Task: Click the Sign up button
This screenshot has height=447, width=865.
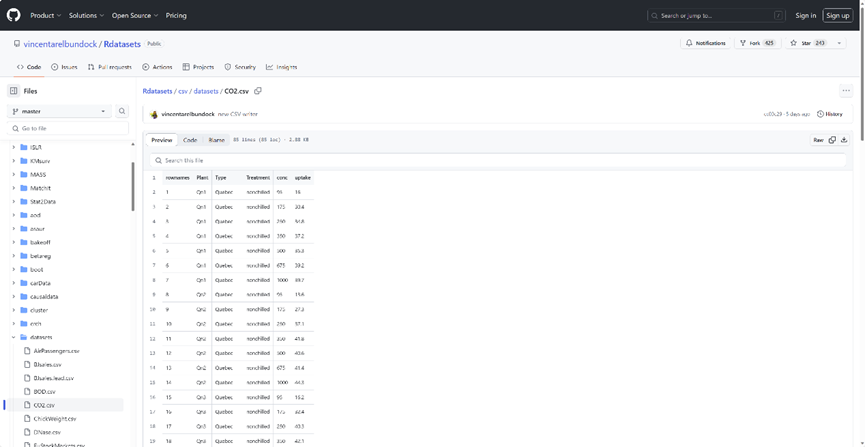Action: 837,15
